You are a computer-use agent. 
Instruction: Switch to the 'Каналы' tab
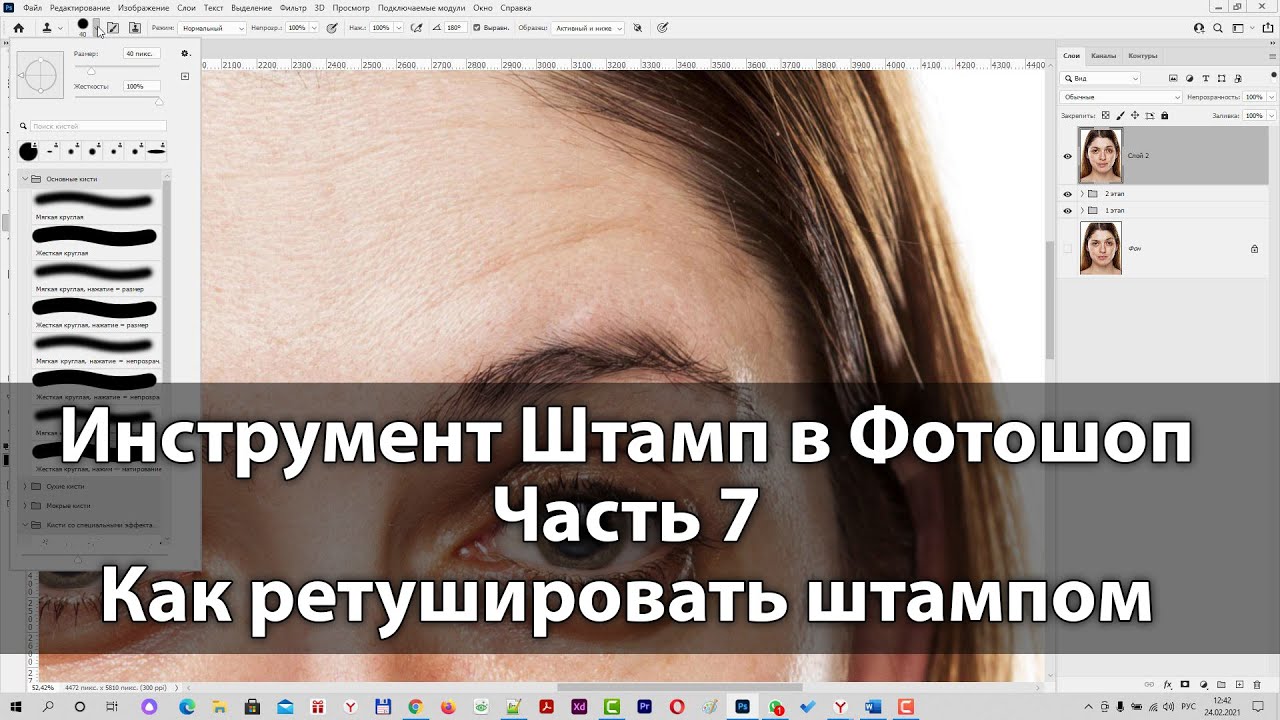[x=1104, y=56]
